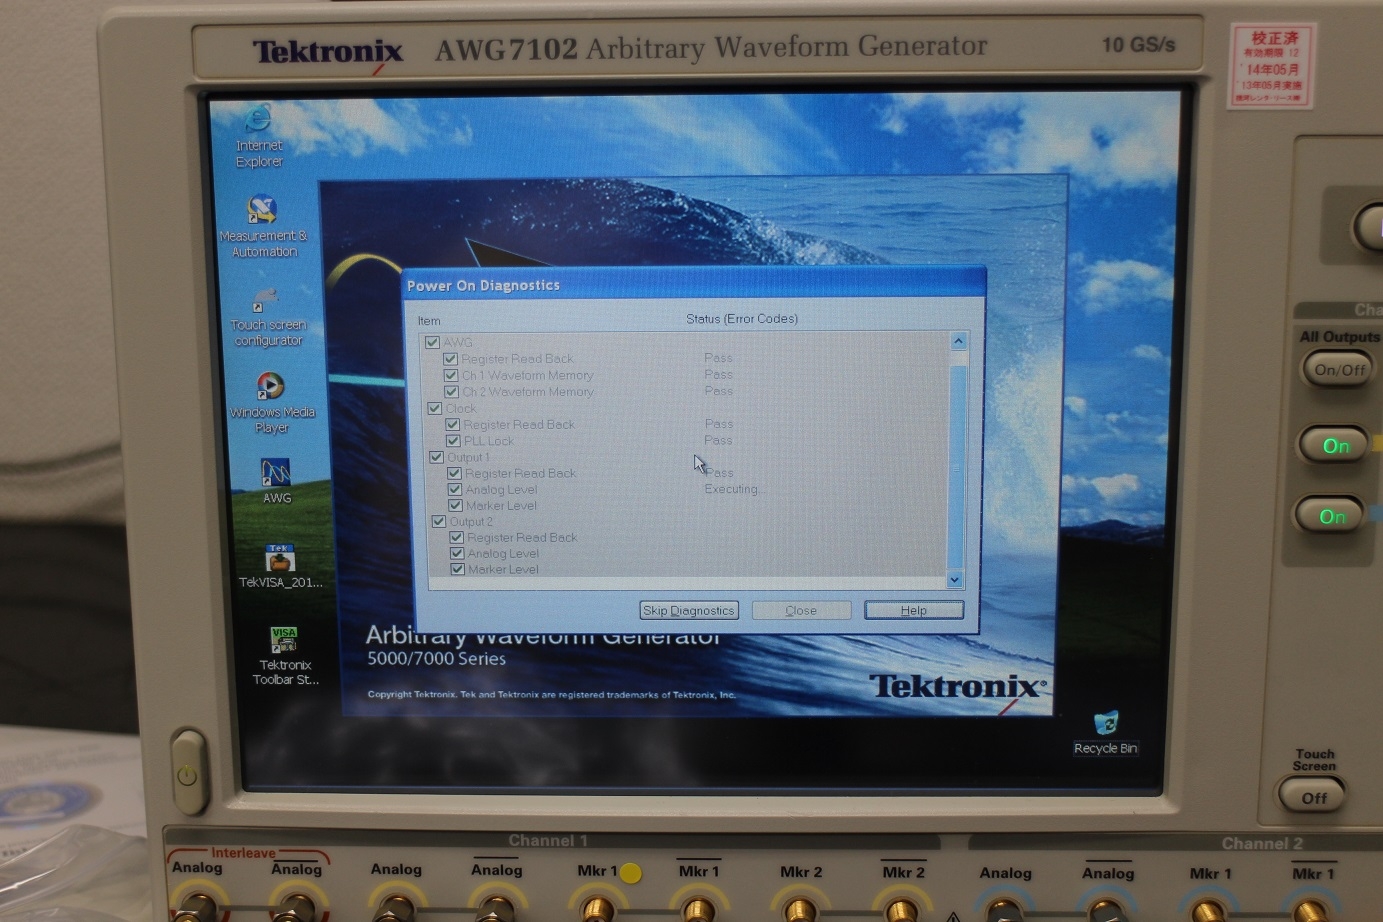This screenshot has height=922, width=1383.
Task: Toggle Register Read Back checkbox under Clock
Action: coord(452,424)
